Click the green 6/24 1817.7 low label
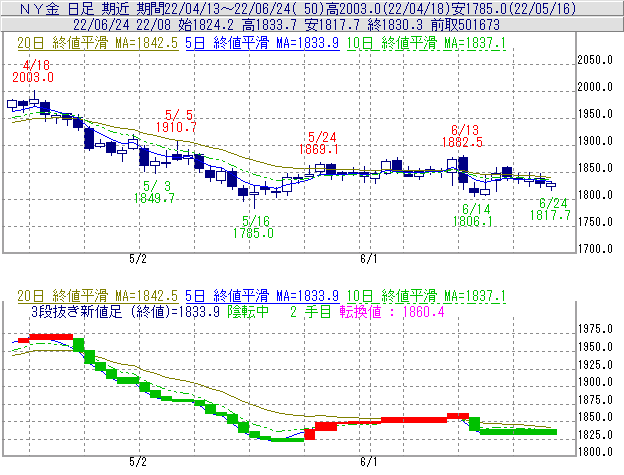 (x=551, y=209)
